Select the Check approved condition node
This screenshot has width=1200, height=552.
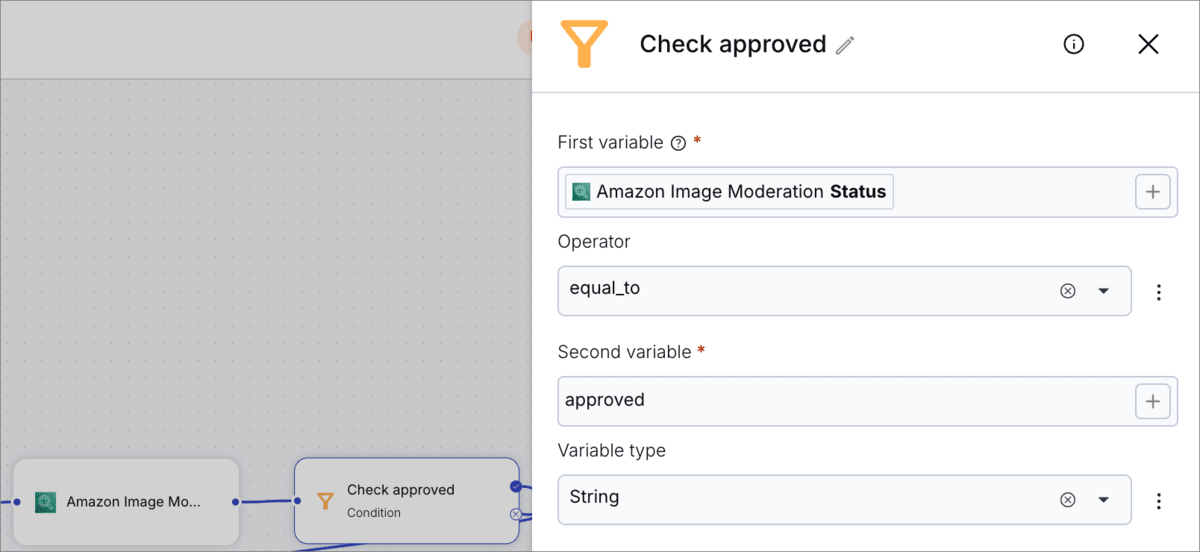pos(405,501)
